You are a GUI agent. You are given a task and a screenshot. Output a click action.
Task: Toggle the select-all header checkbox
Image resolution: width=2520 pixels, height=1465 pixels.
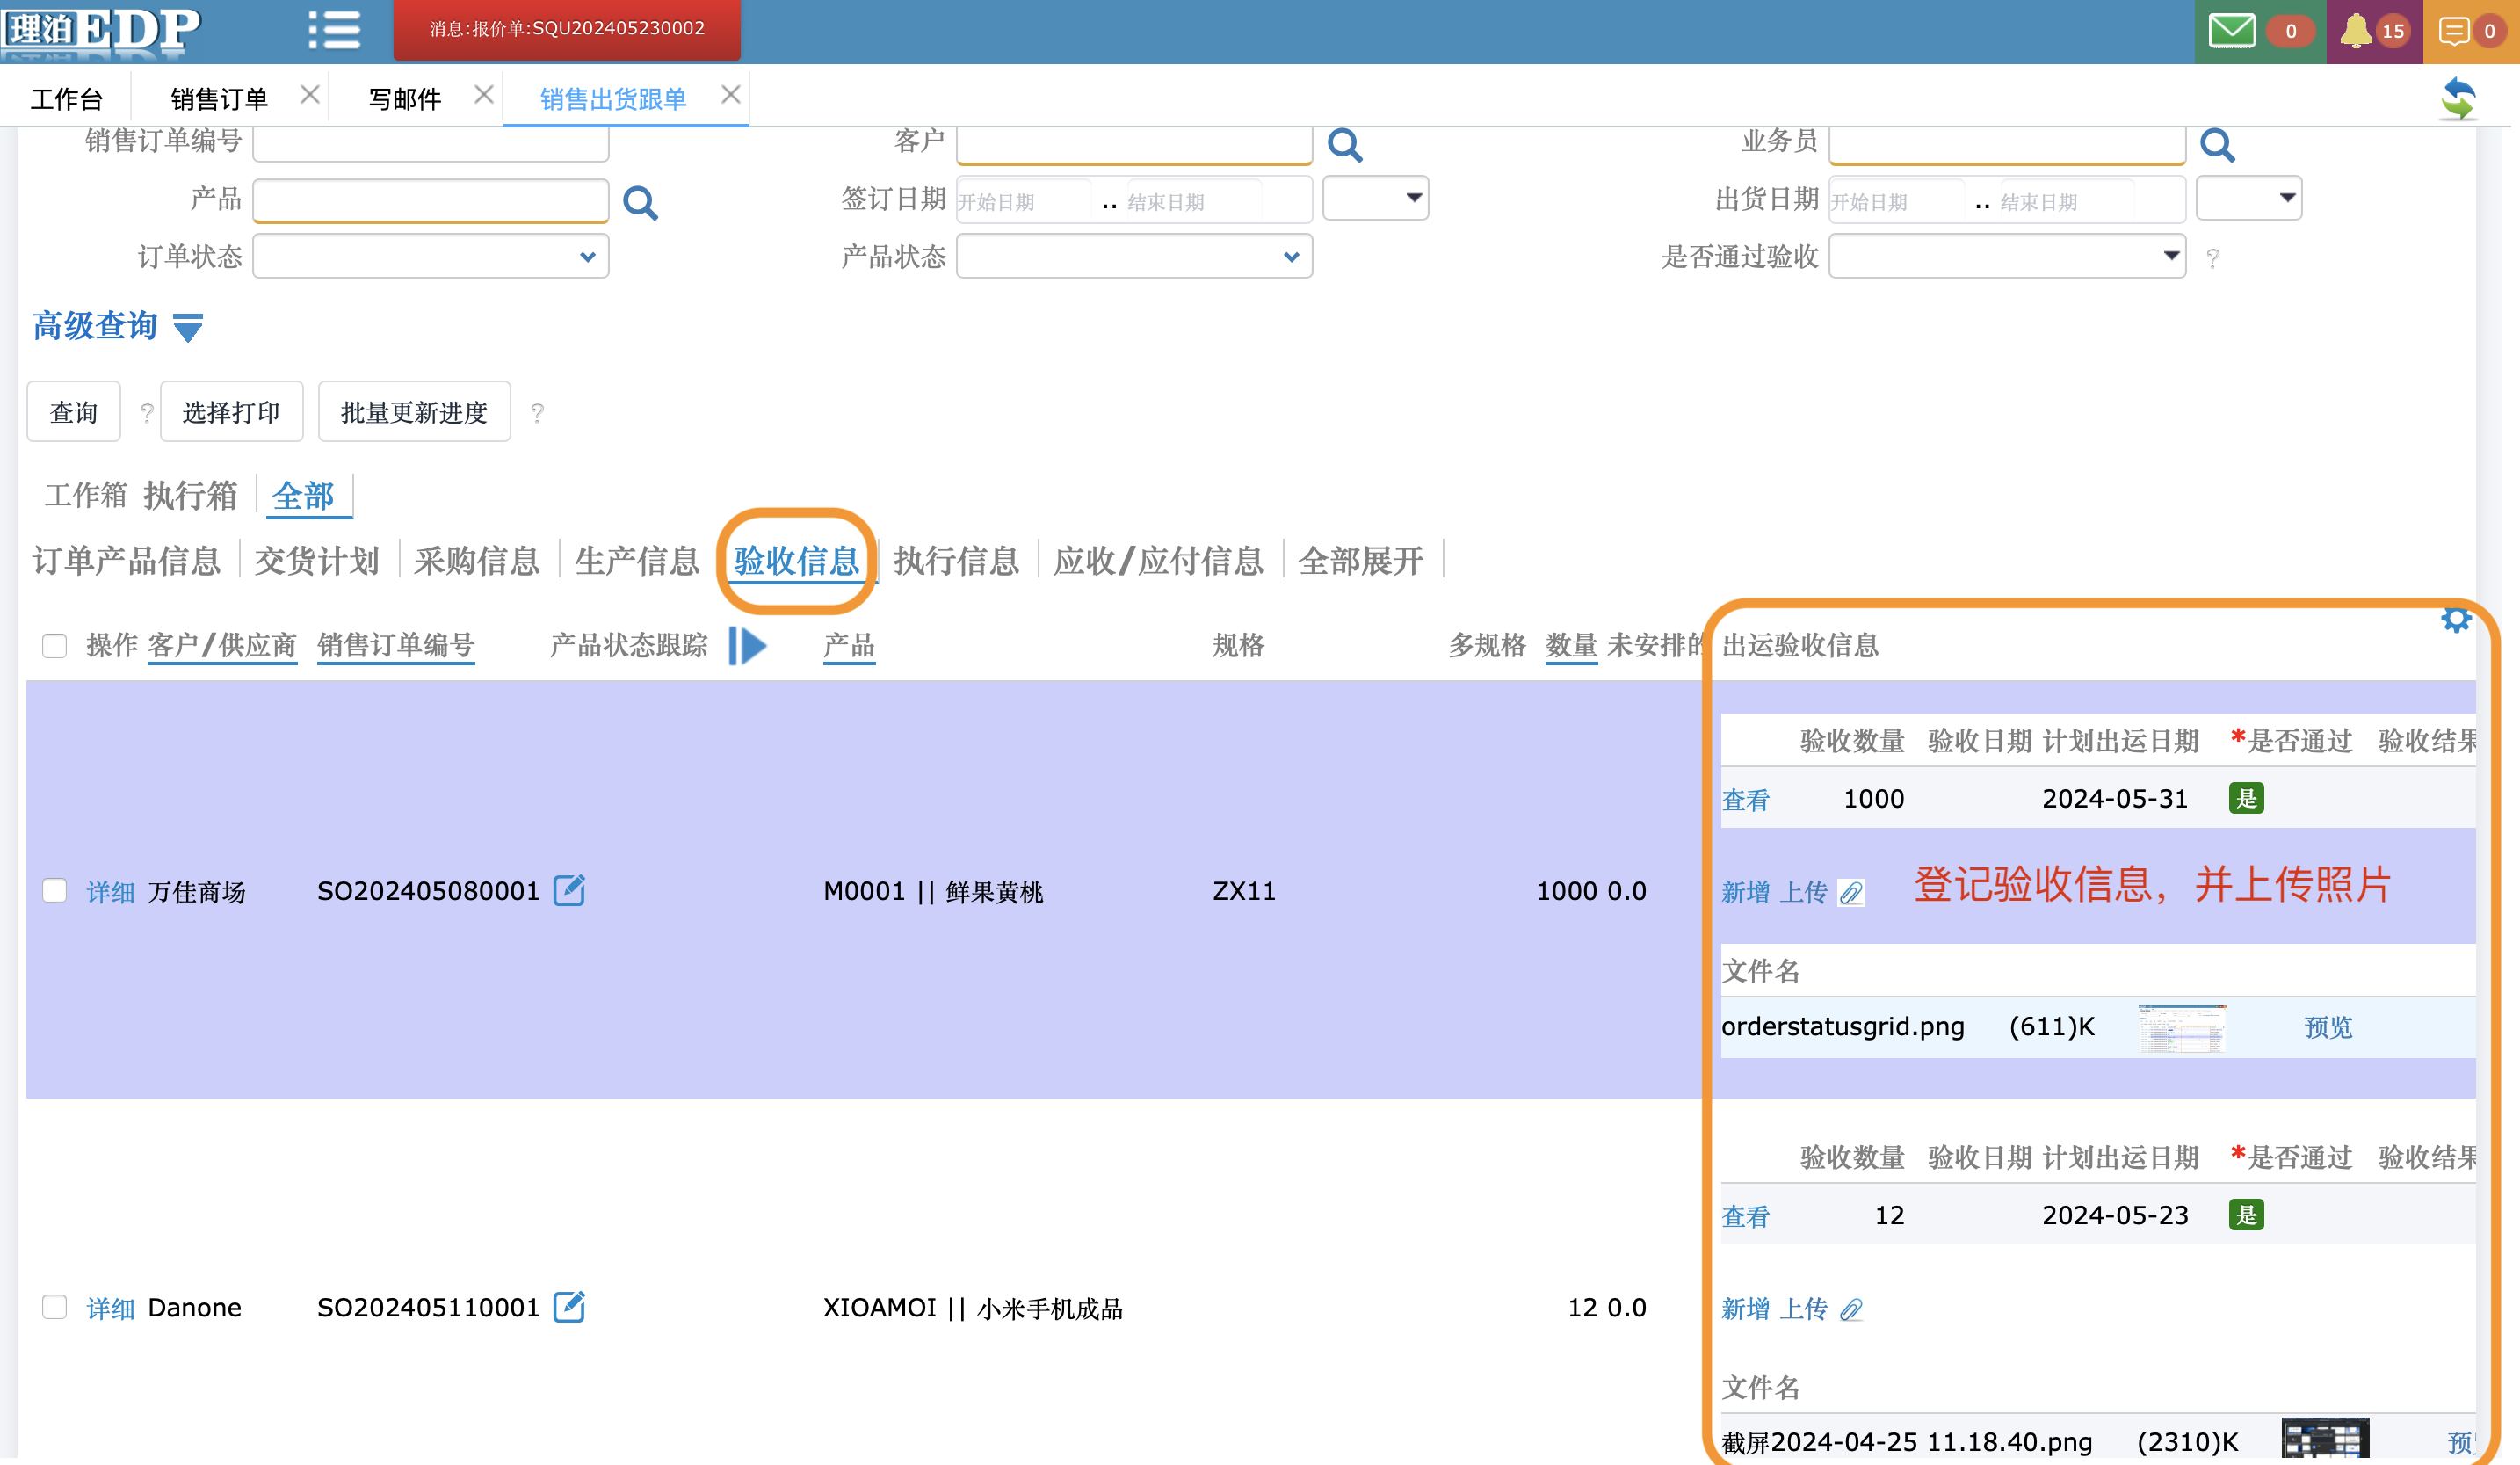pos(55,646)
